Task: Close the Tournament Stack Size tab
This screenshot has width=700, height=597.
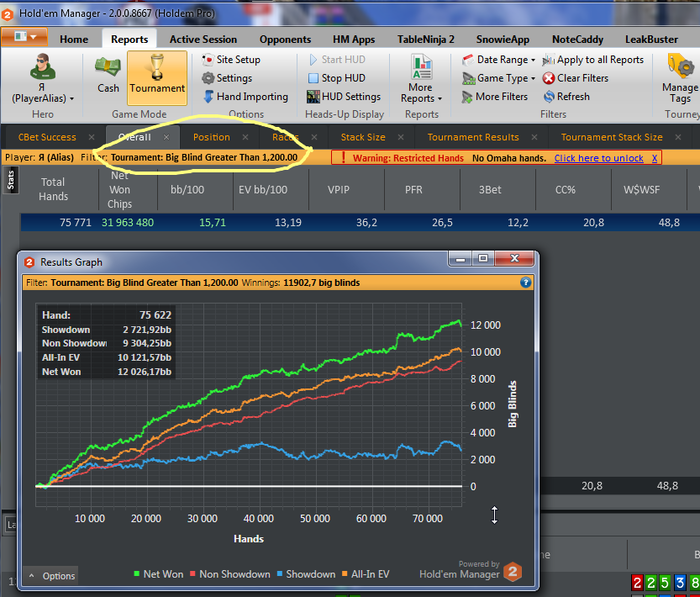Action: pos(678,137)
